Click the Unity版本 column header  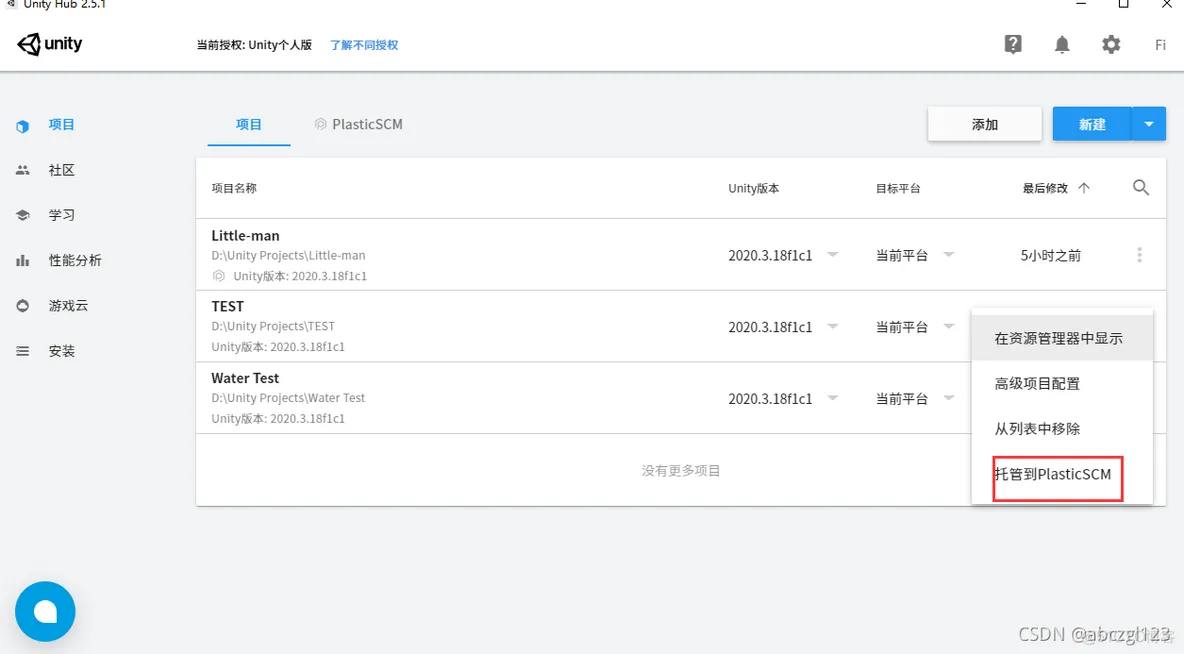tap(754, 188)
